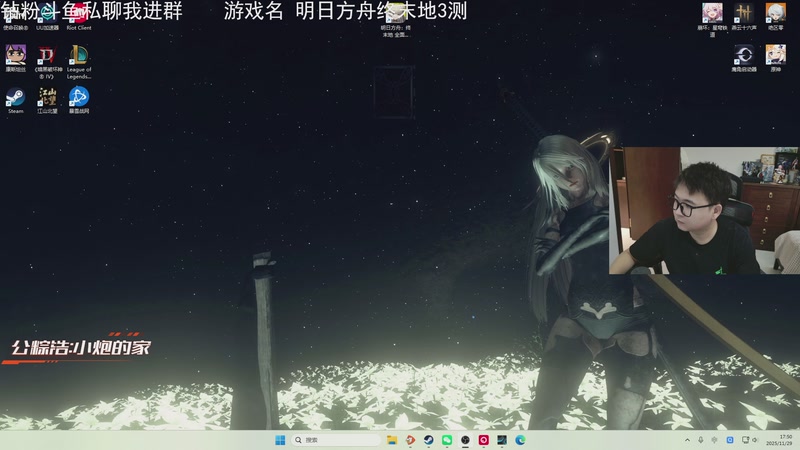Open the red circular app in taskbar

point(484,440)
